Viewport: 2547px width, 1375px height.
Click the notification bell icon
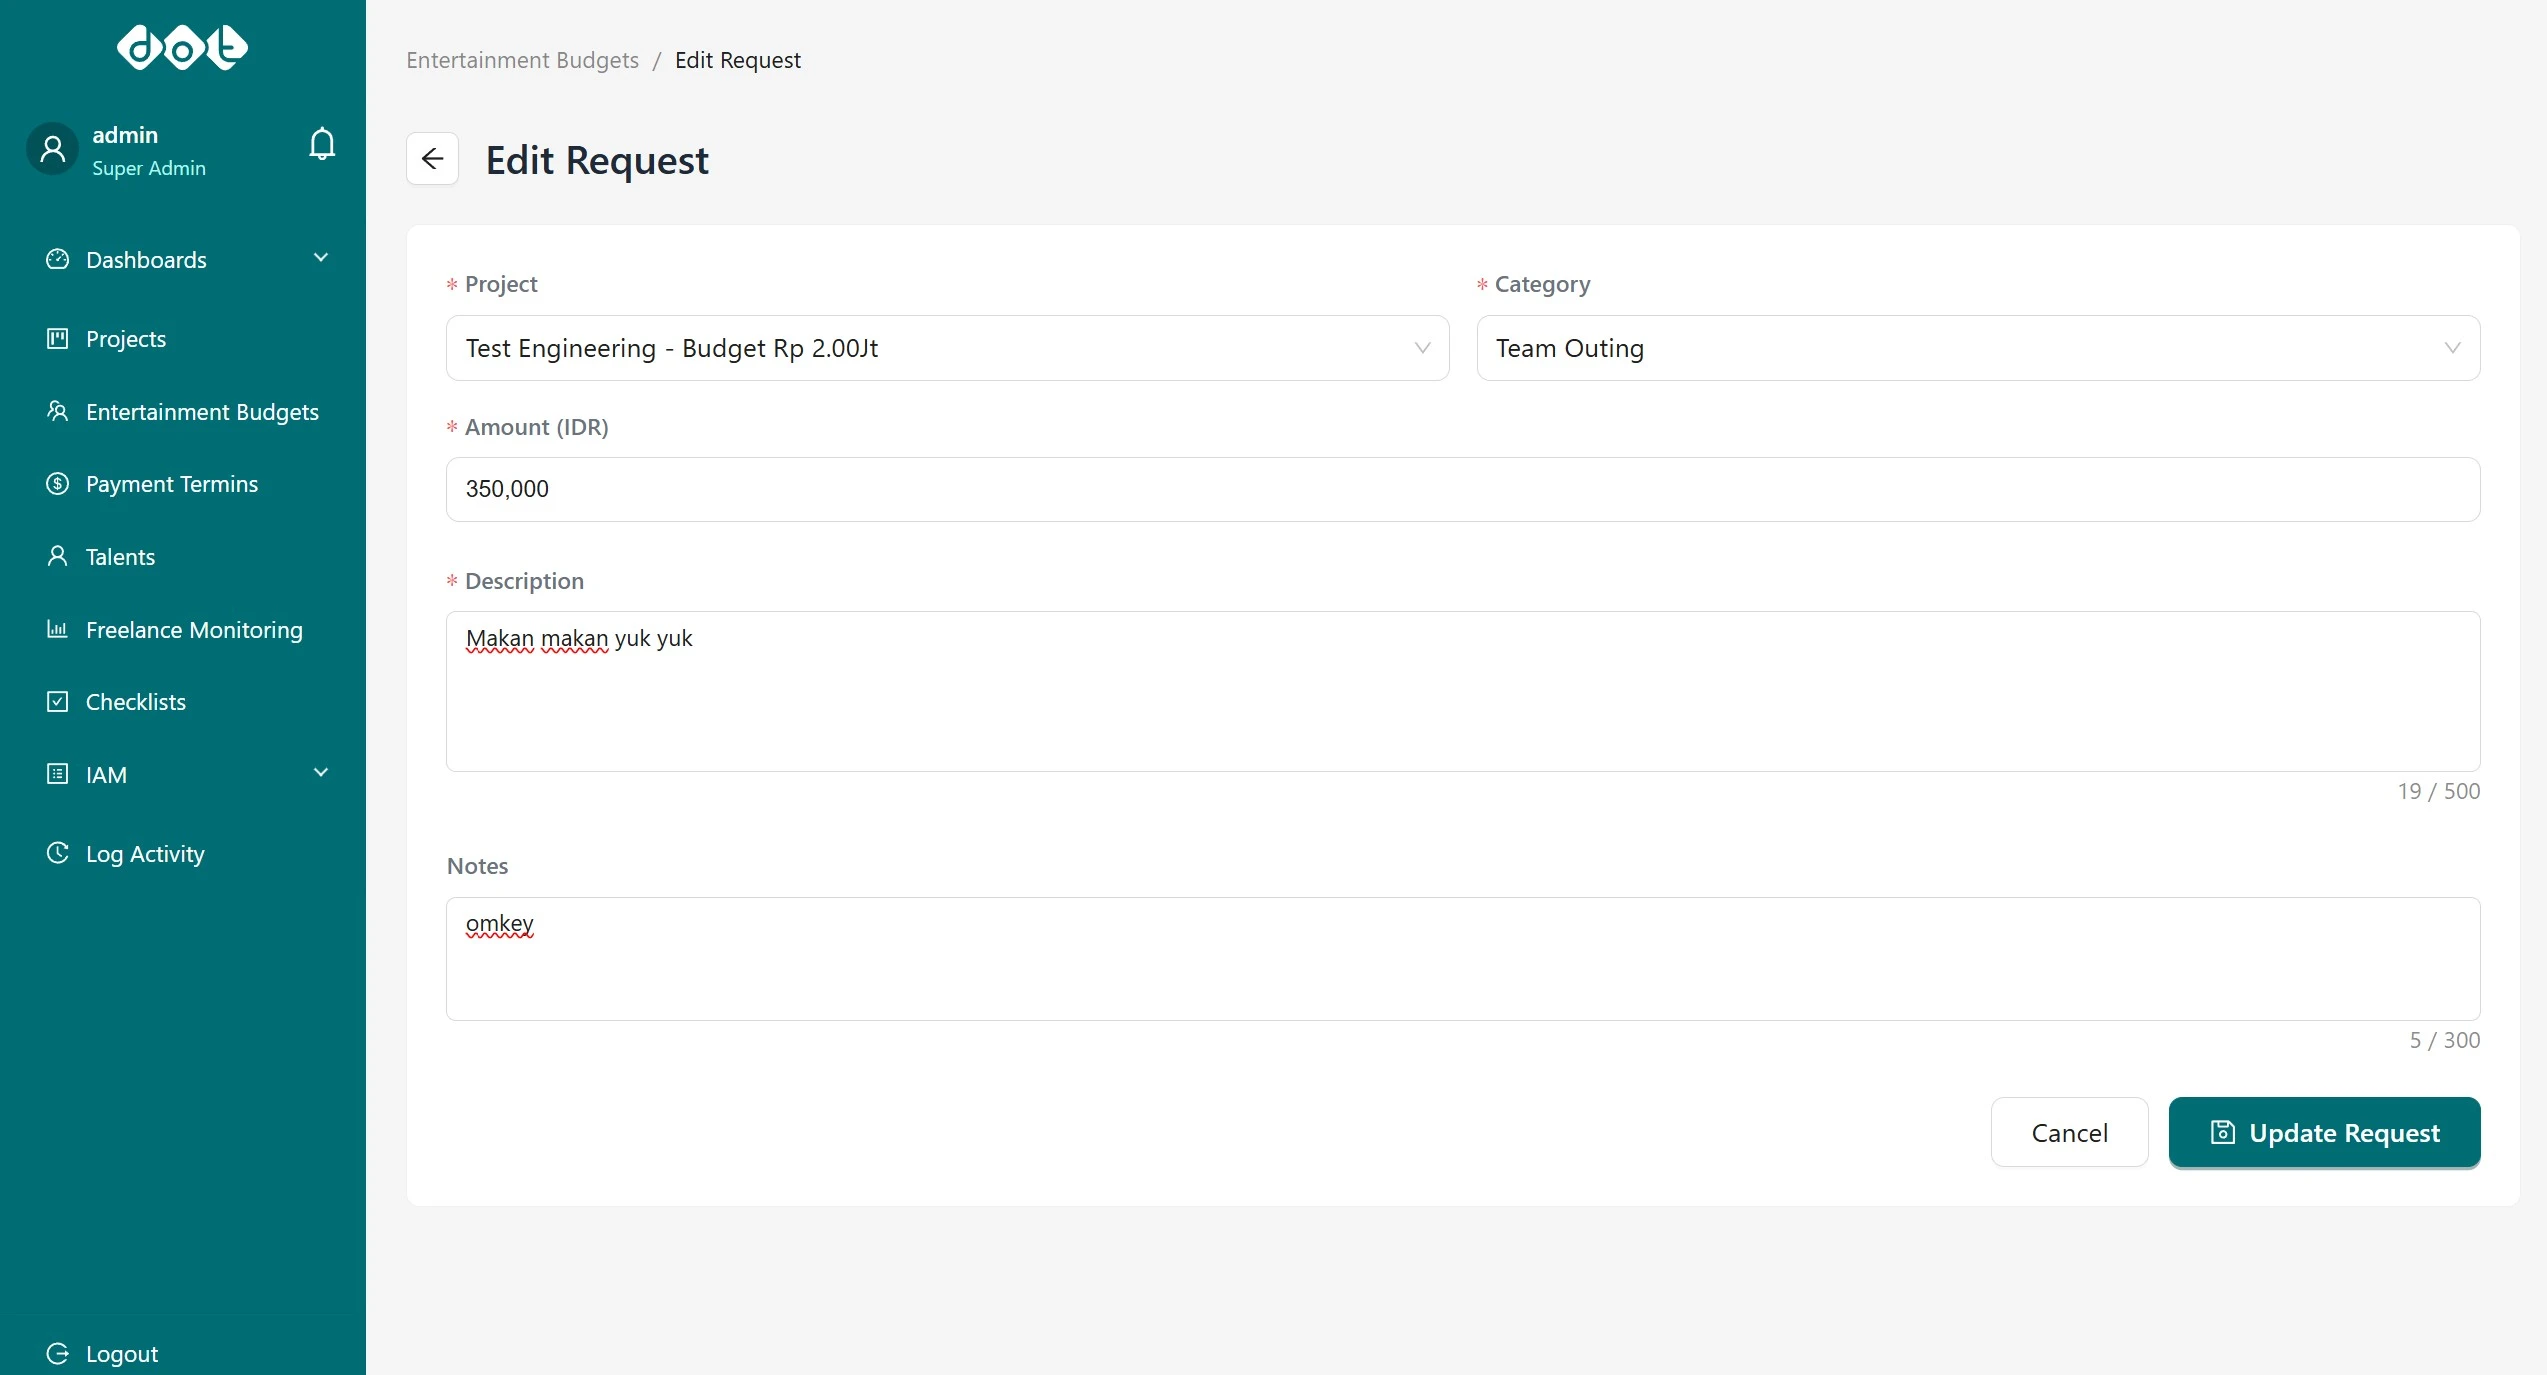point(322,144)
